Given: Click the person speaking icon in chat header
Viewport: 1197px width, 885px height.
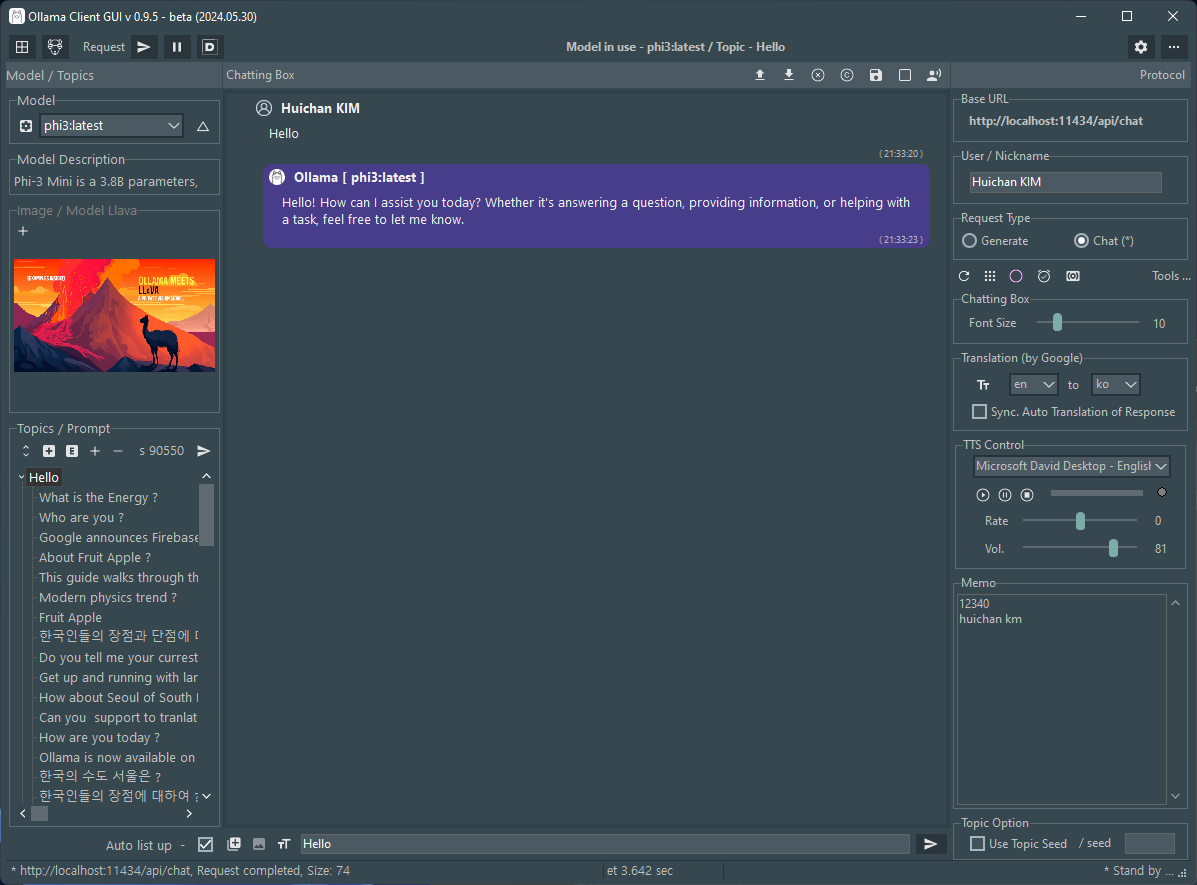Looking at the screenshot, I should click(934, 75).
